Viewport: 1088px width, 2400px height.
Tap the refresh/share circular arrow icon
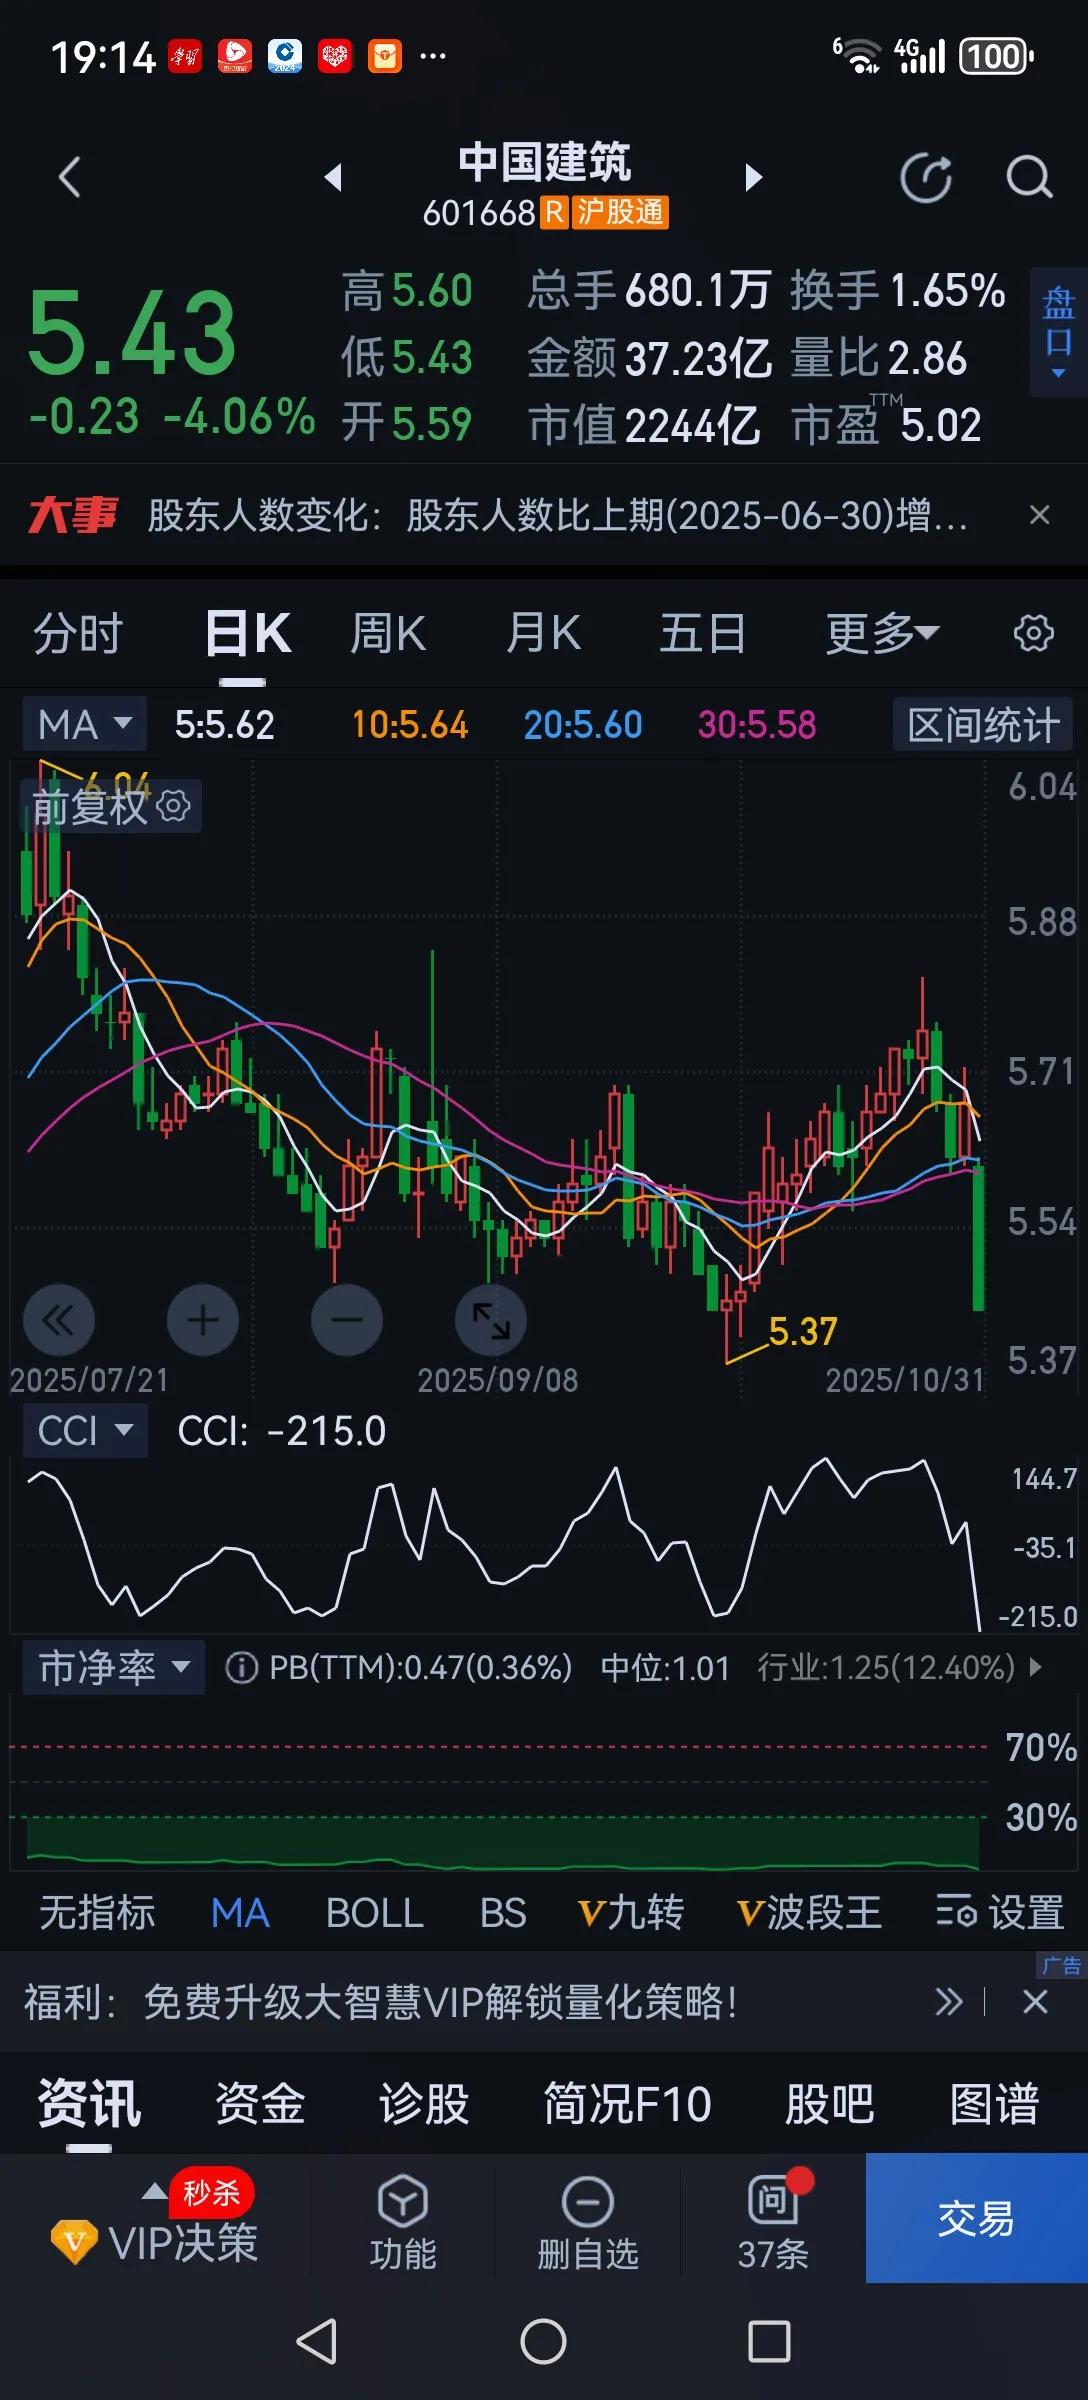pos(926,178)
